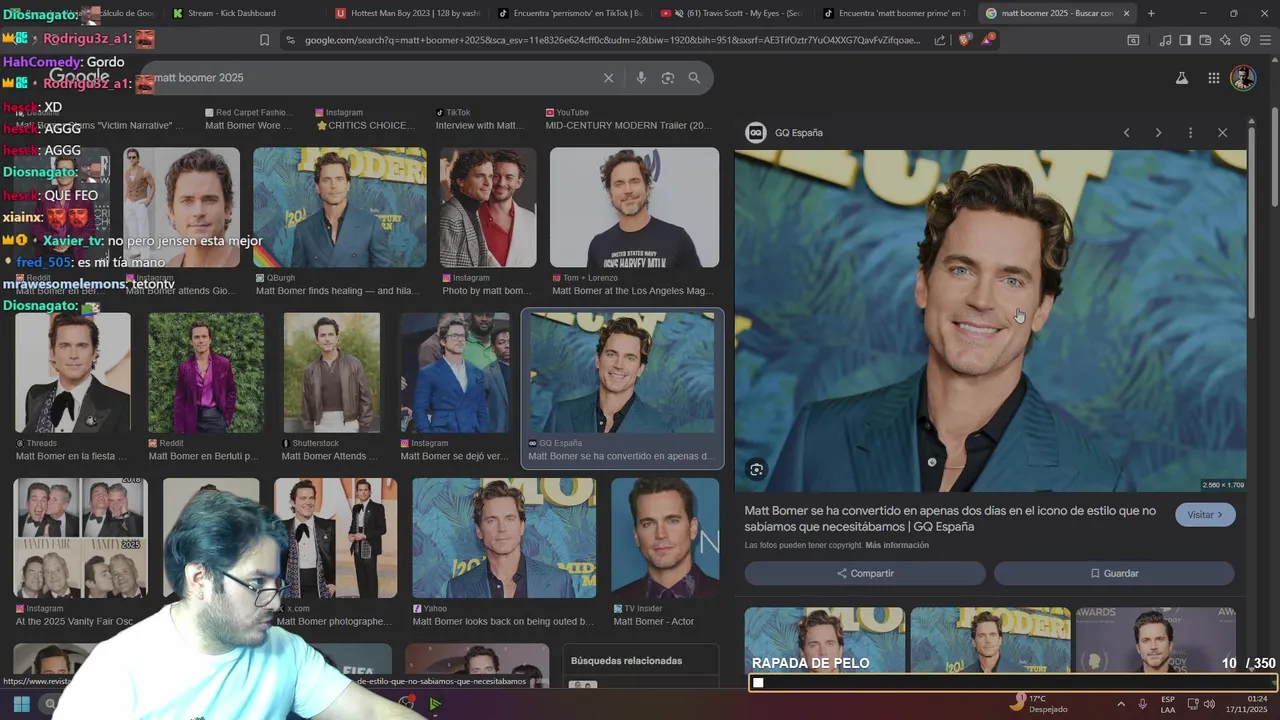Open the Brave VPN shield icon
1280x720 pixels.
click(x=1245, y=40)
